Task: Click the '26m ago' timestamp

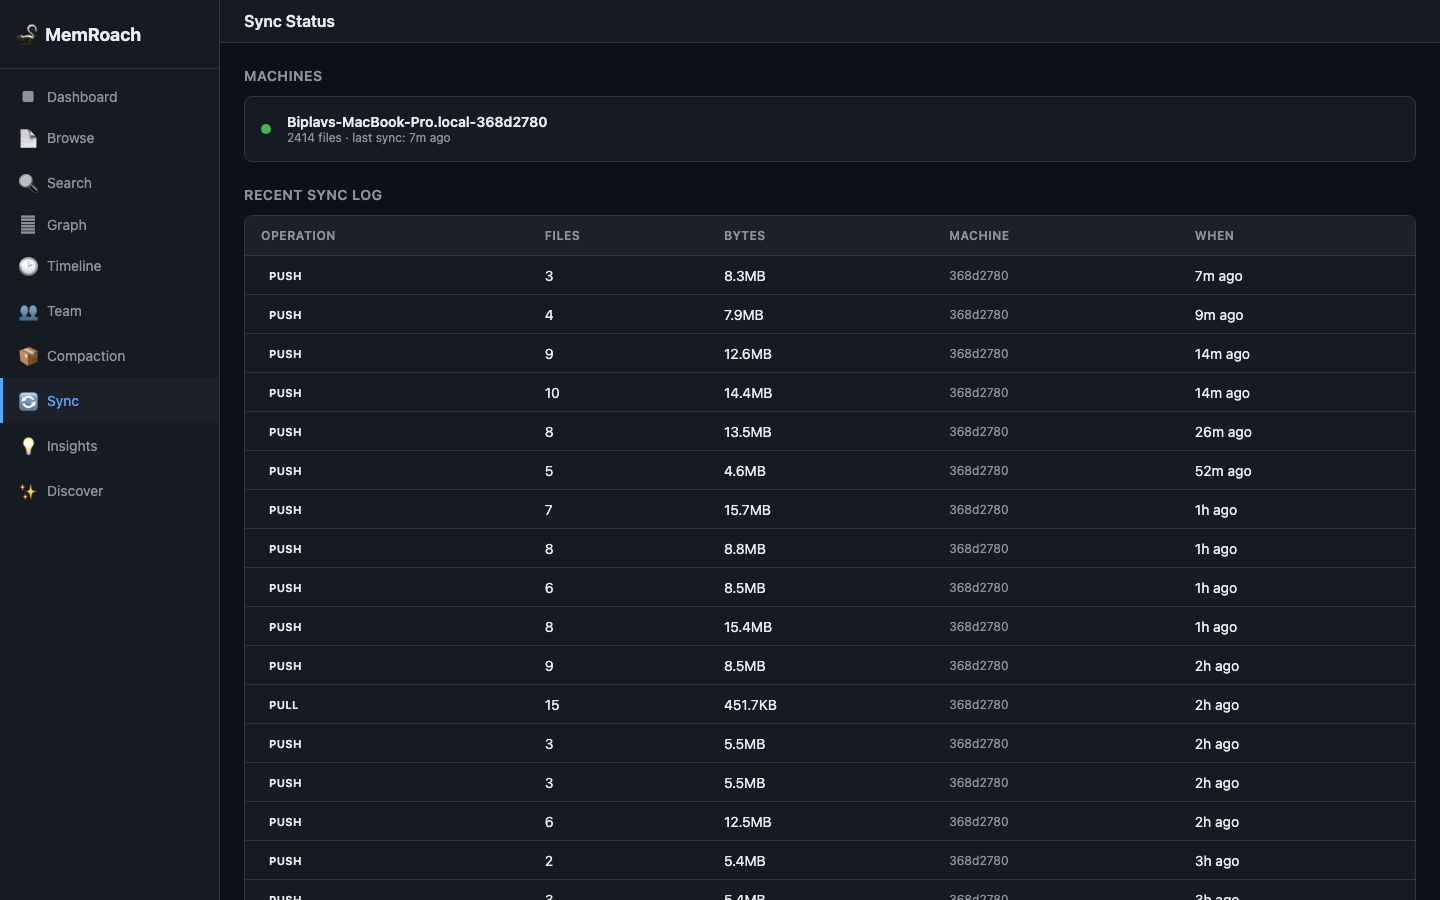Action: pos(1223,432)
